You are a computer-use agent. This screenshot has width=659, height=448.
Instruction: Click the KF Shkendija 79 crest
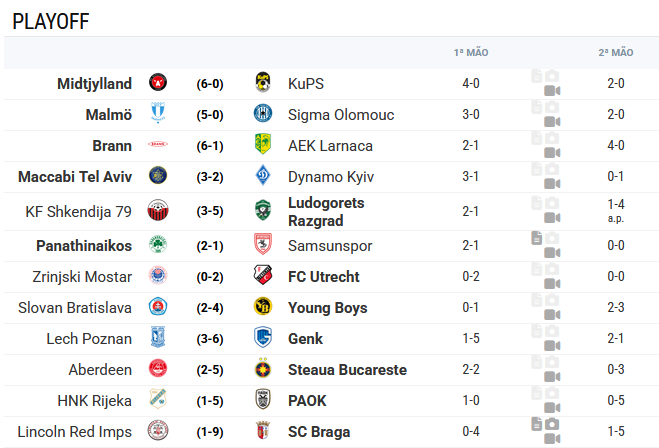coord(158,211)
